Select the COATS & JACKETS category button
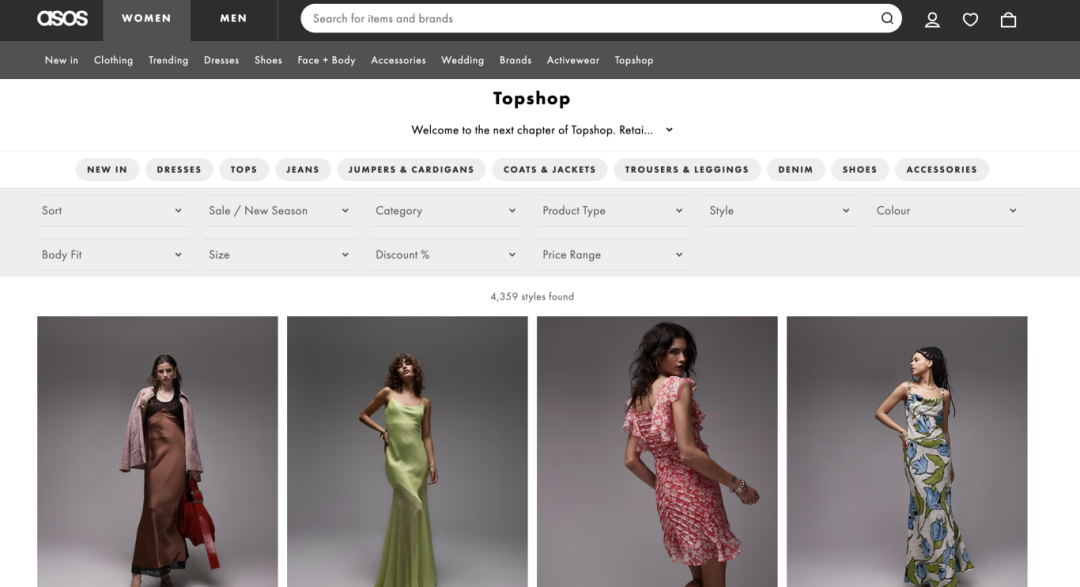 [549, 170]
